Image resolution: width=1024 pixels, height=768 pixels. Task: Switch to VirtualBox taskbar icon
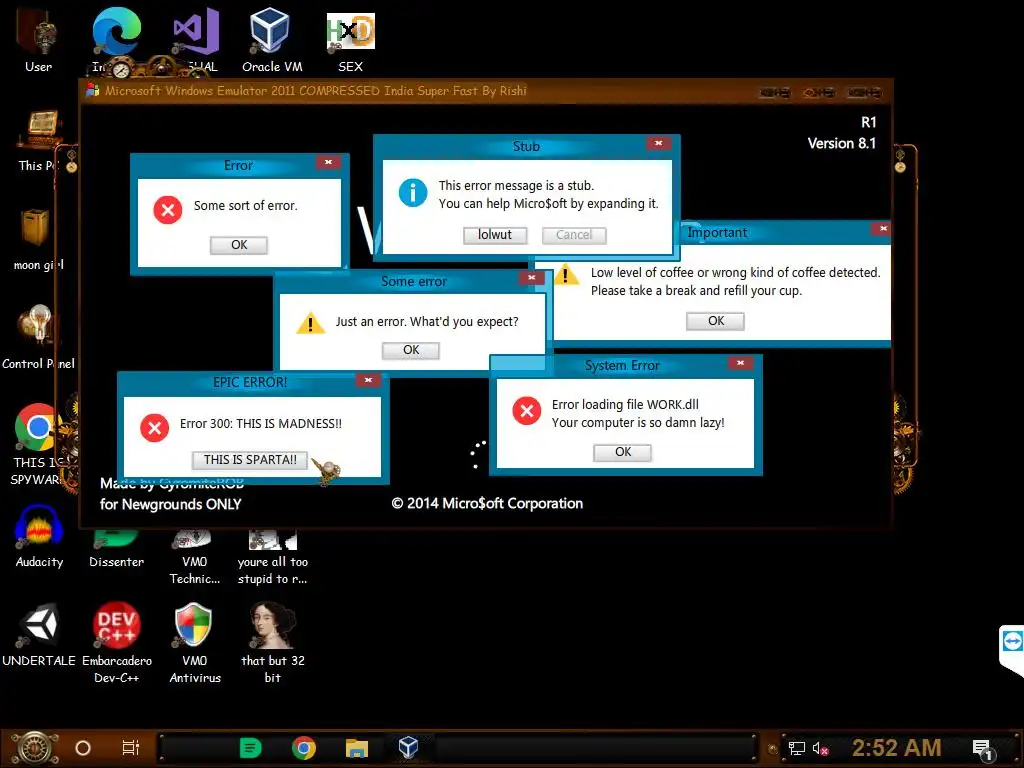tap(408, 747)
